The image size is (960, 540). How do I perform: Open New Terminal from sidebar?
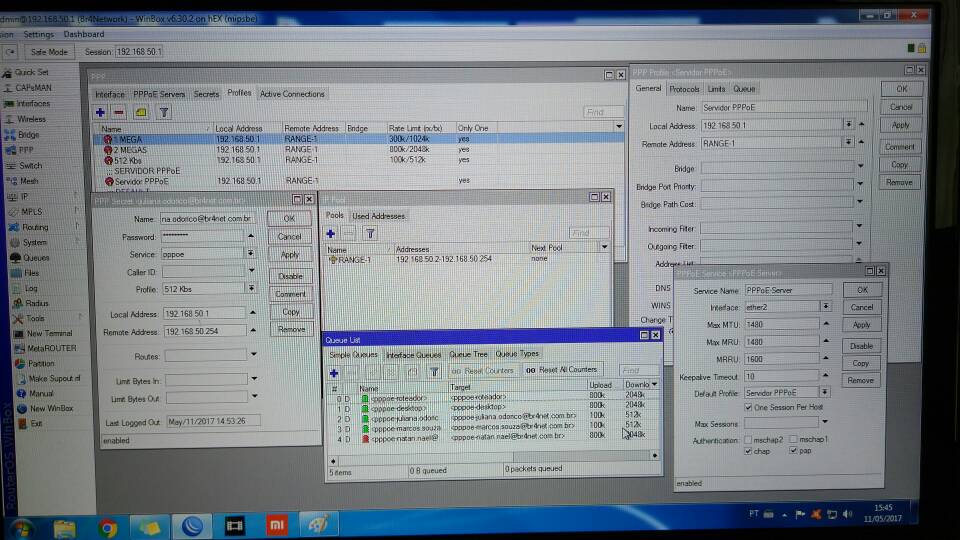tap(49, 334)
